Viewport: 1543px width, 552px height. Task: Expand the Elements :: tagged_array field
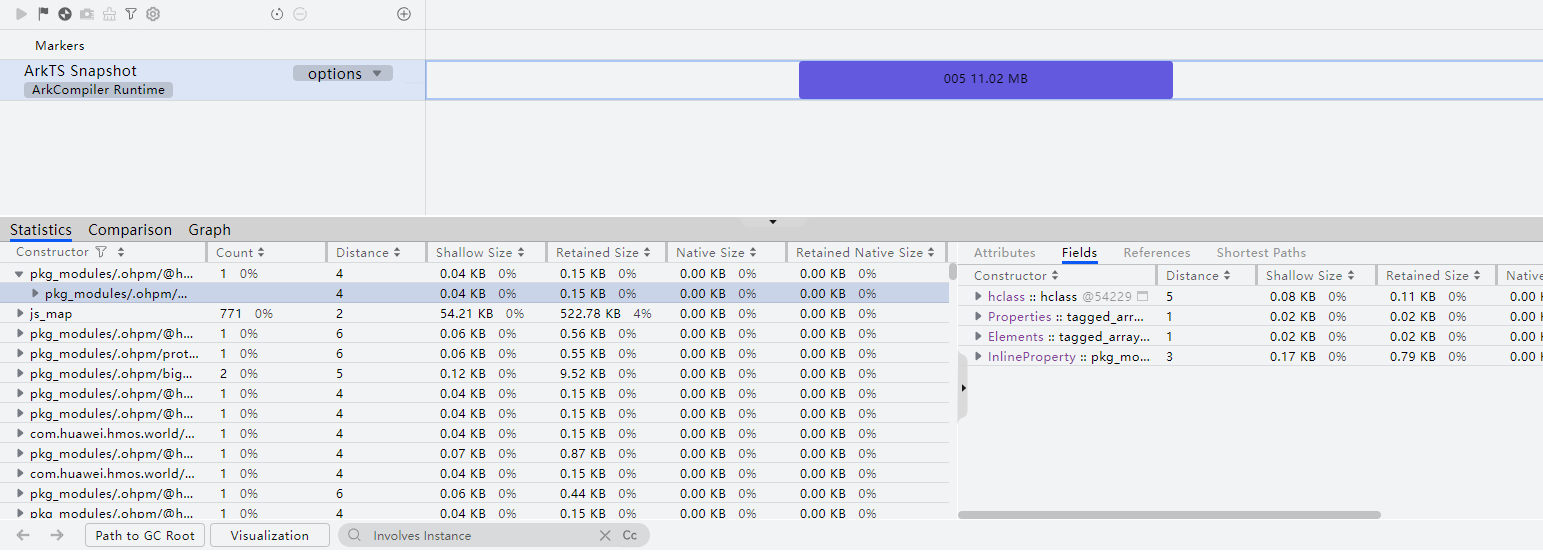(978, 337)
